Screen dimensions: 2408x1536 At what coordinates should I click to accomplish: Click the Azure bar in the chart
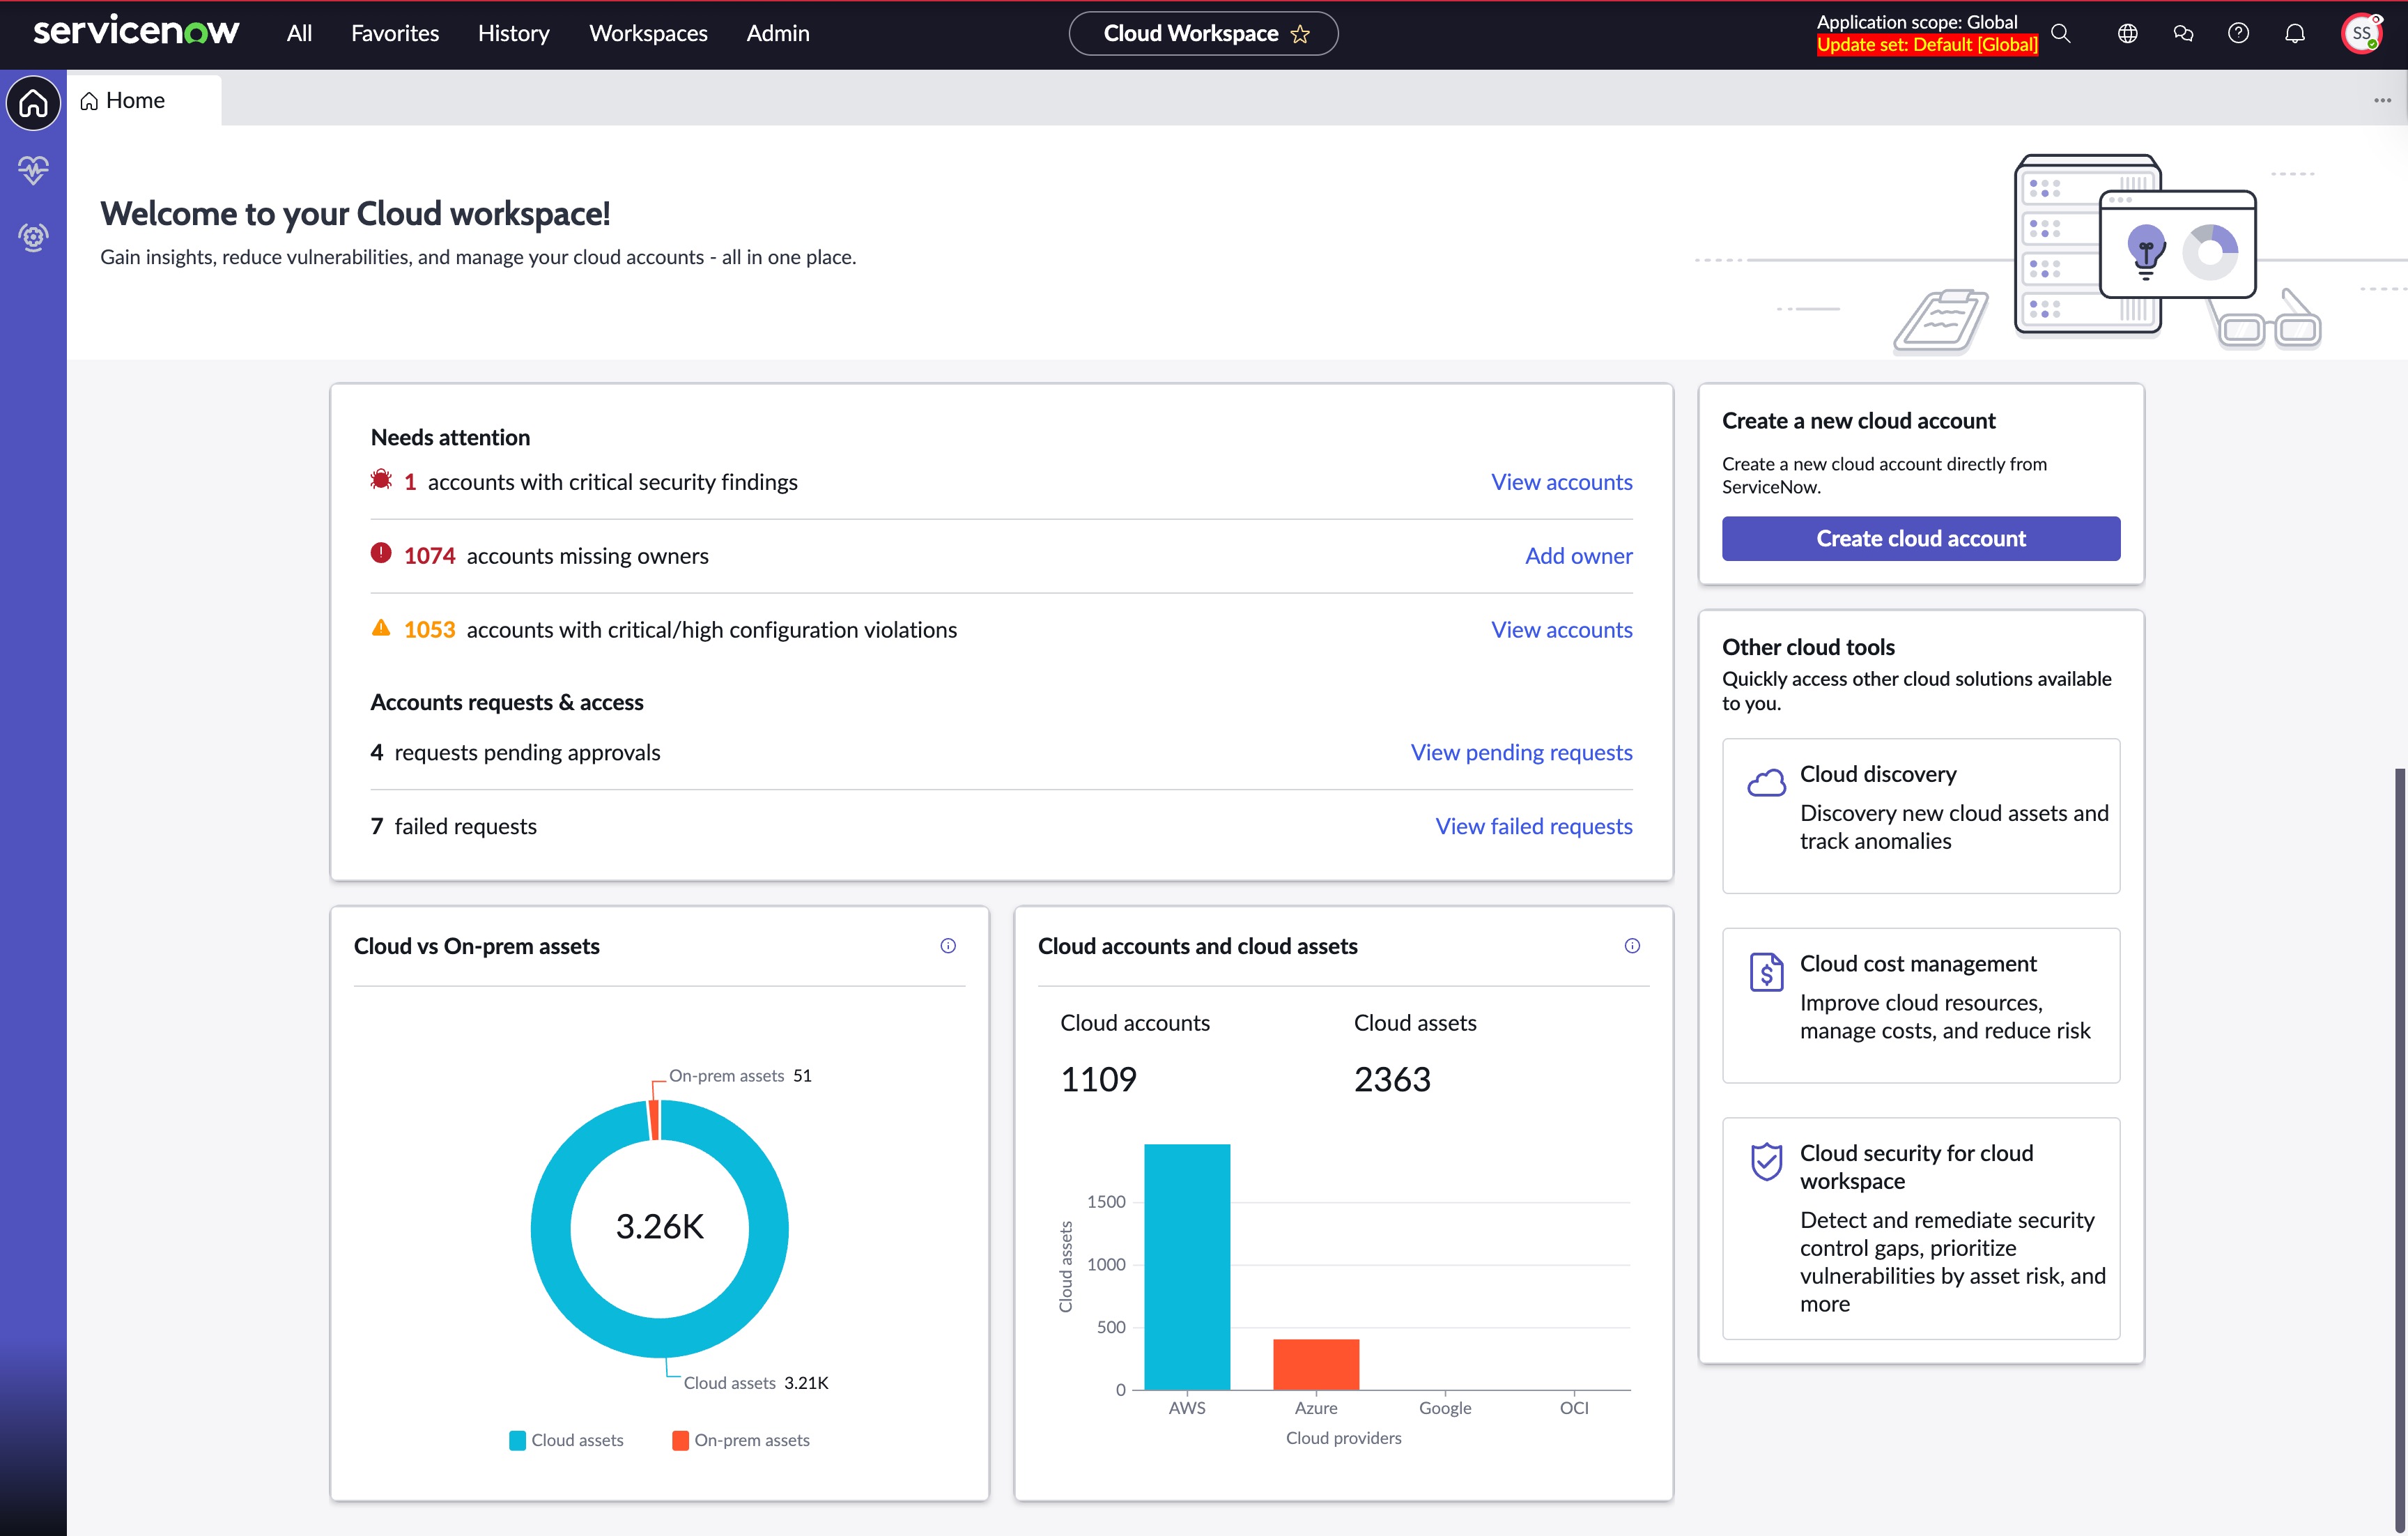1316,1364
